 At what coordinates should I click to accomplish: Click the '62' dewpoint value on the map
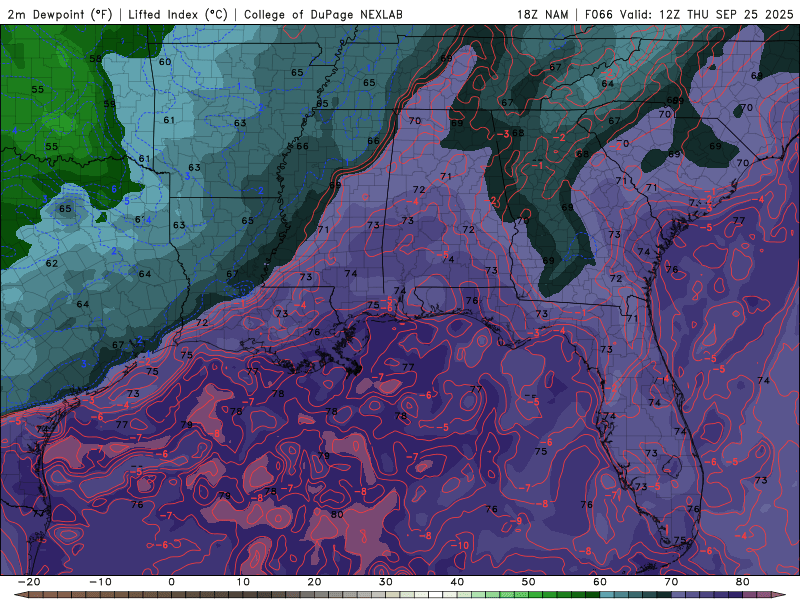tap(52, 264)
